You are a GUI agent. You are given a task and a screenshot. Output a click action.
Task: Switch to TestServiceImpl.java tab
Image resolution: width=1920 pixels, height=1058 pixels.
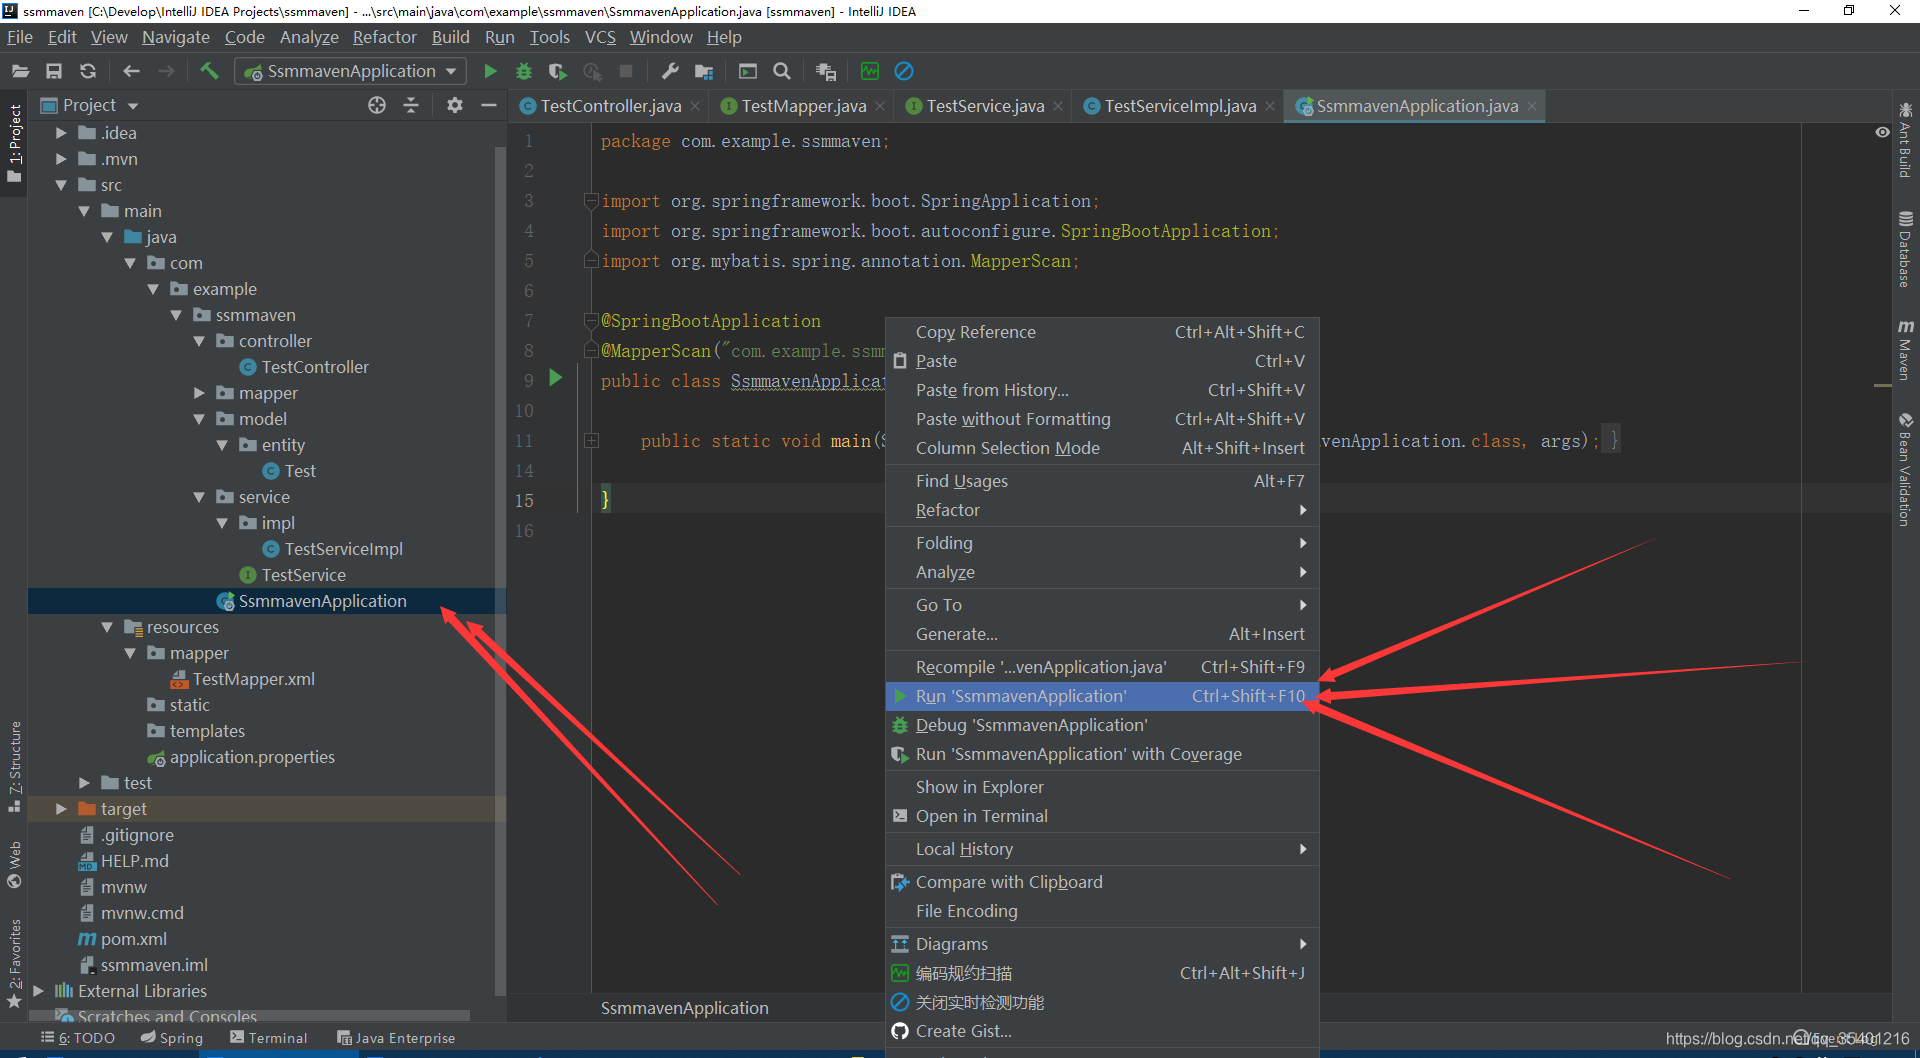pos(1180,106)
